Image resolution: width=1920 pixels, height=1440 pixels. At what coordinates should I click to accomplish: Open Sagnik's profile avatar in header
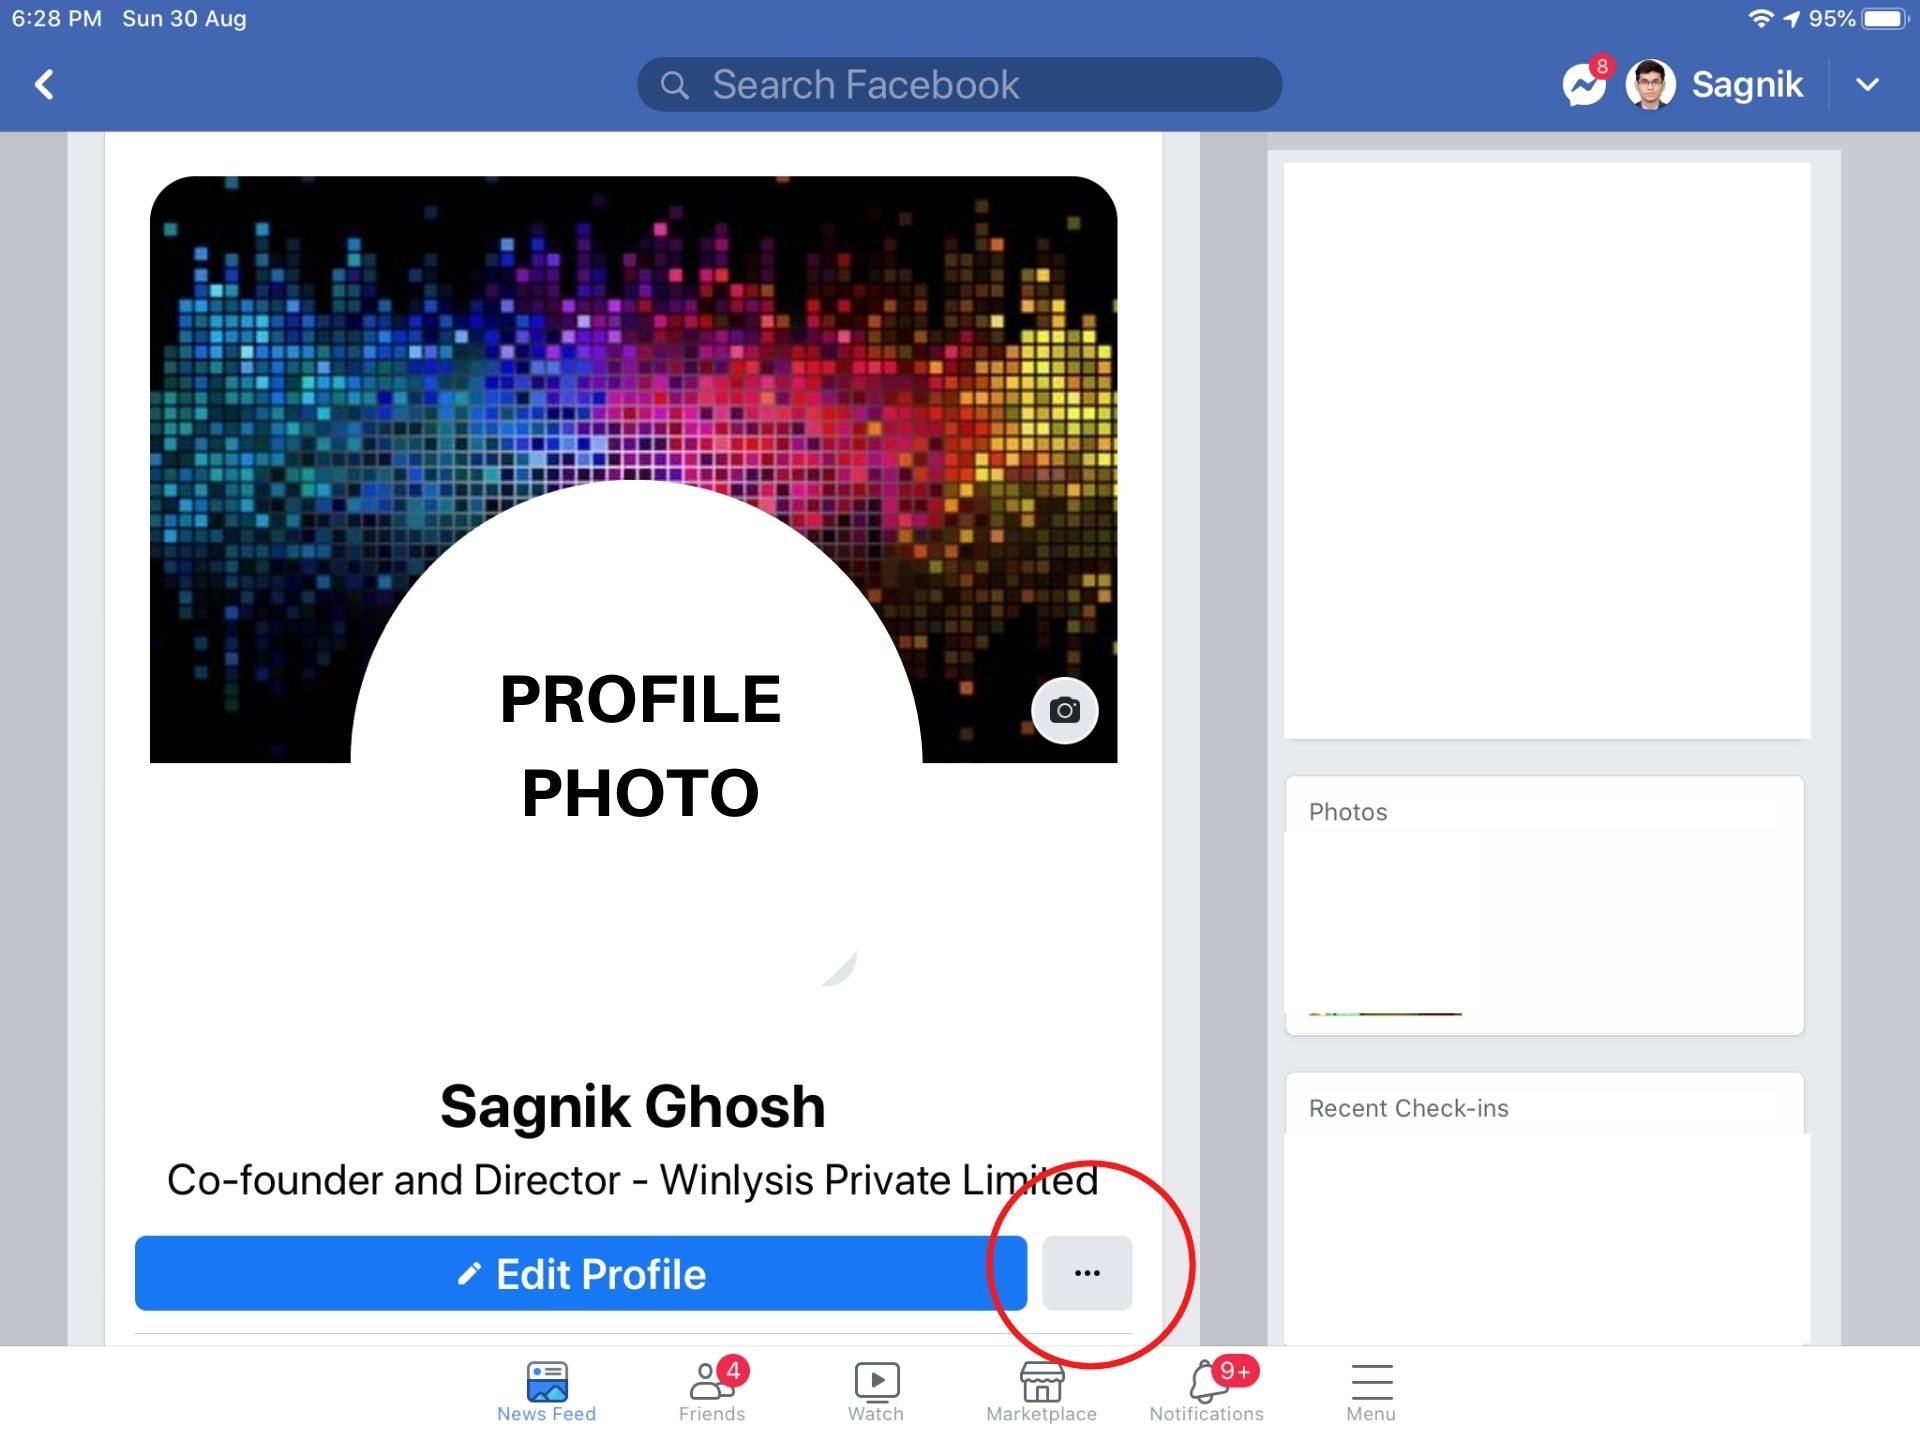tap(1650, 85)
